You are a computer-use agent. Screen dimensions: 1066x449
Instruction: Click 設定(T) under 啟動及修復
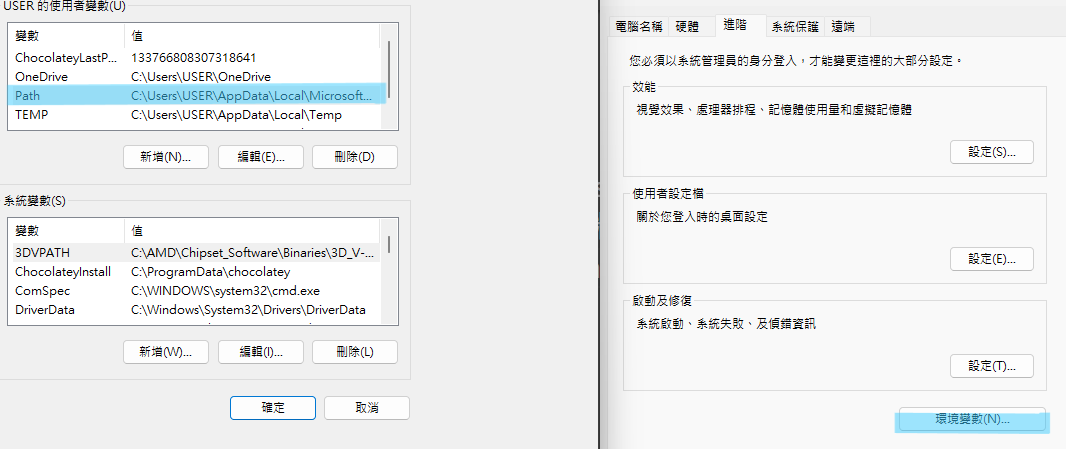[x=991, y=366]
